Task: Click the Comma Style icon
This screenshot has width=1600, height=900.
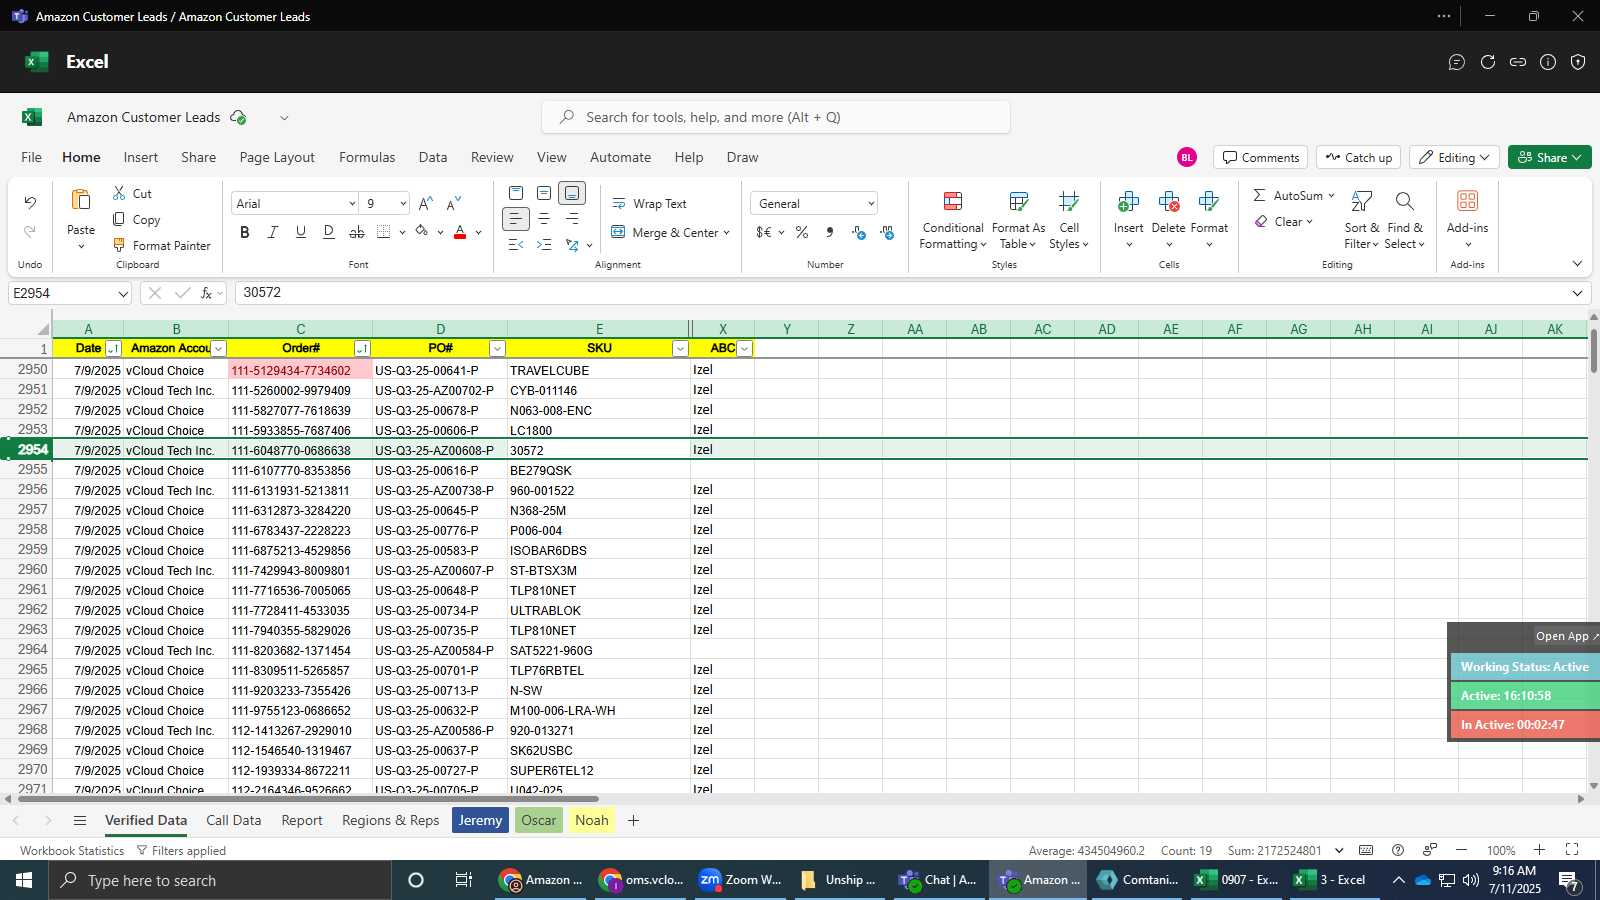Action: pos(829,232)
